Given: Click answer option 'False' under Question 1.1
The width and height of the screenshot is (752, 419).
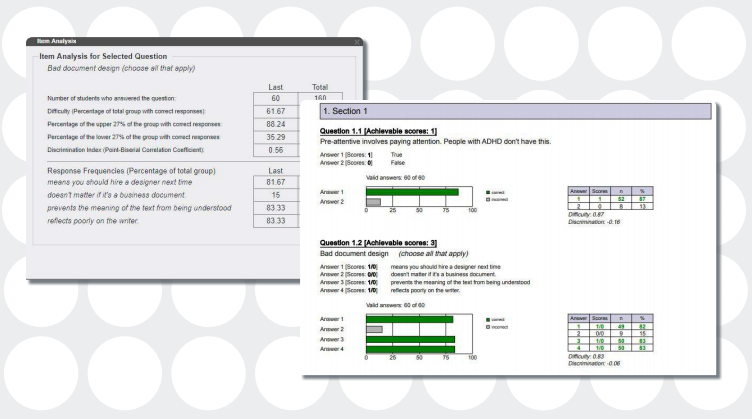Looking at the screenshot, I should [x=398, y=163].
